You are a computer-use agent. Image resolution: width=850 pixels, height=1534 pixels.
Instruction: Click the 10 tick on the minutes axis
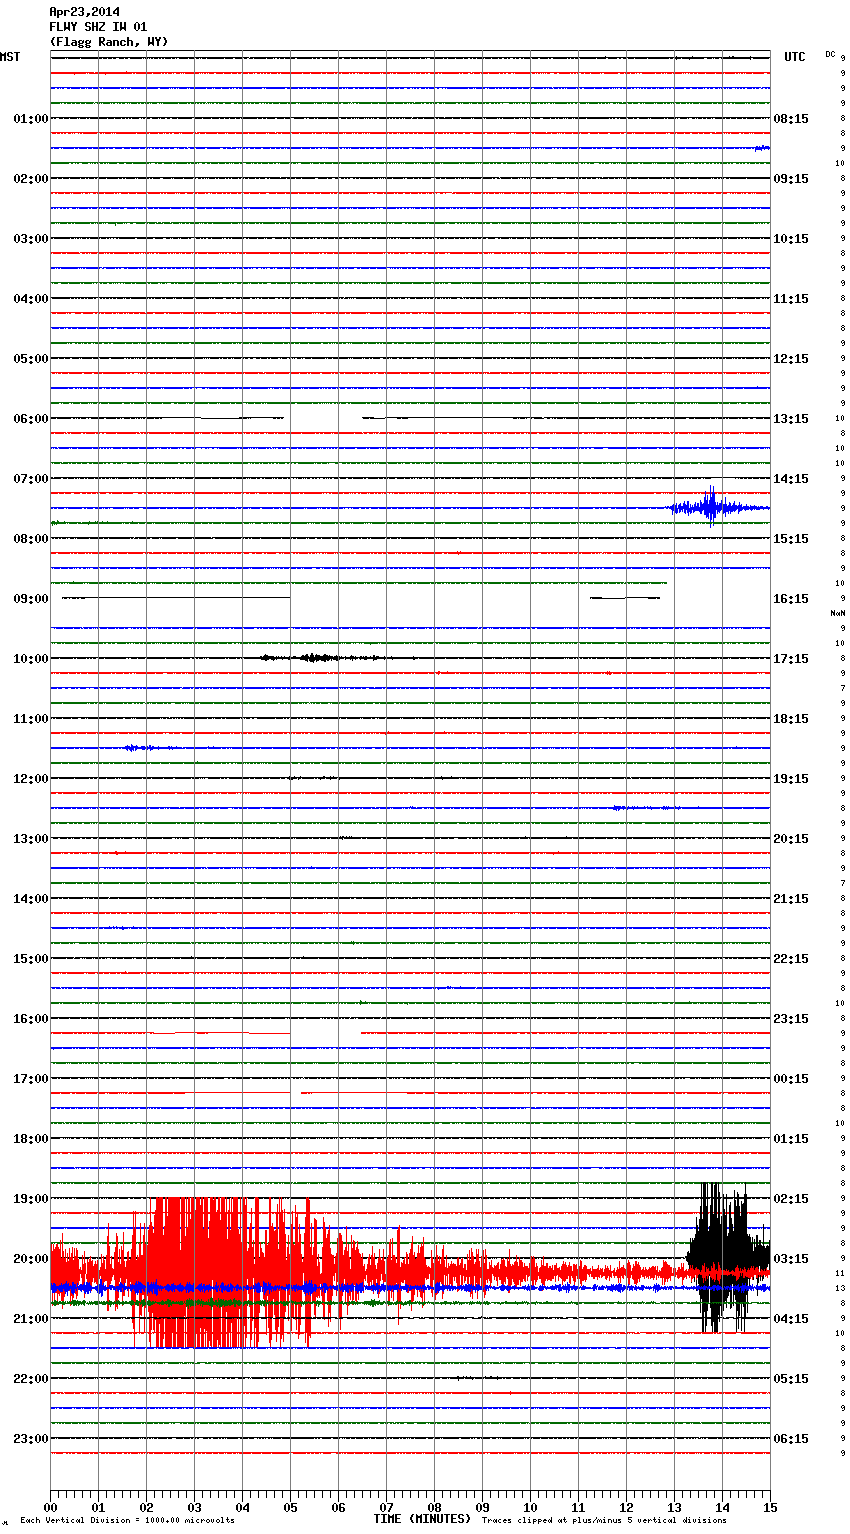[x=530, y=1507]
